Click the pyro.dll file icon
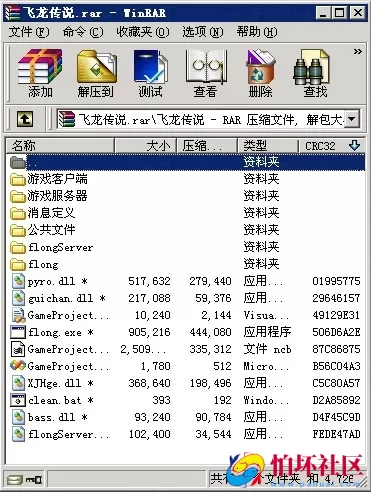This screenshot has height=492, width=371. (18, 281)
